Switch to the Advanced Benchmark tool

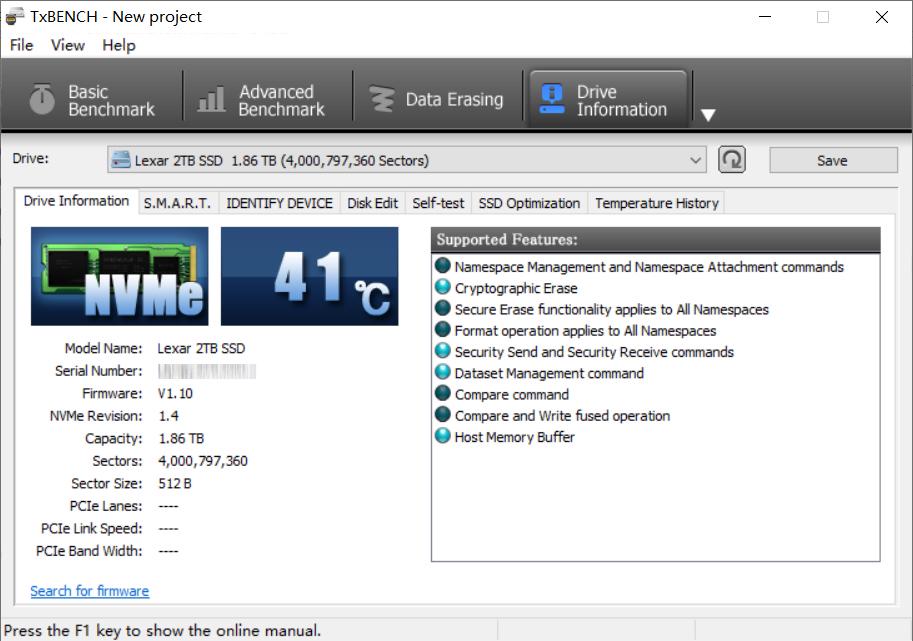[266, 97]
